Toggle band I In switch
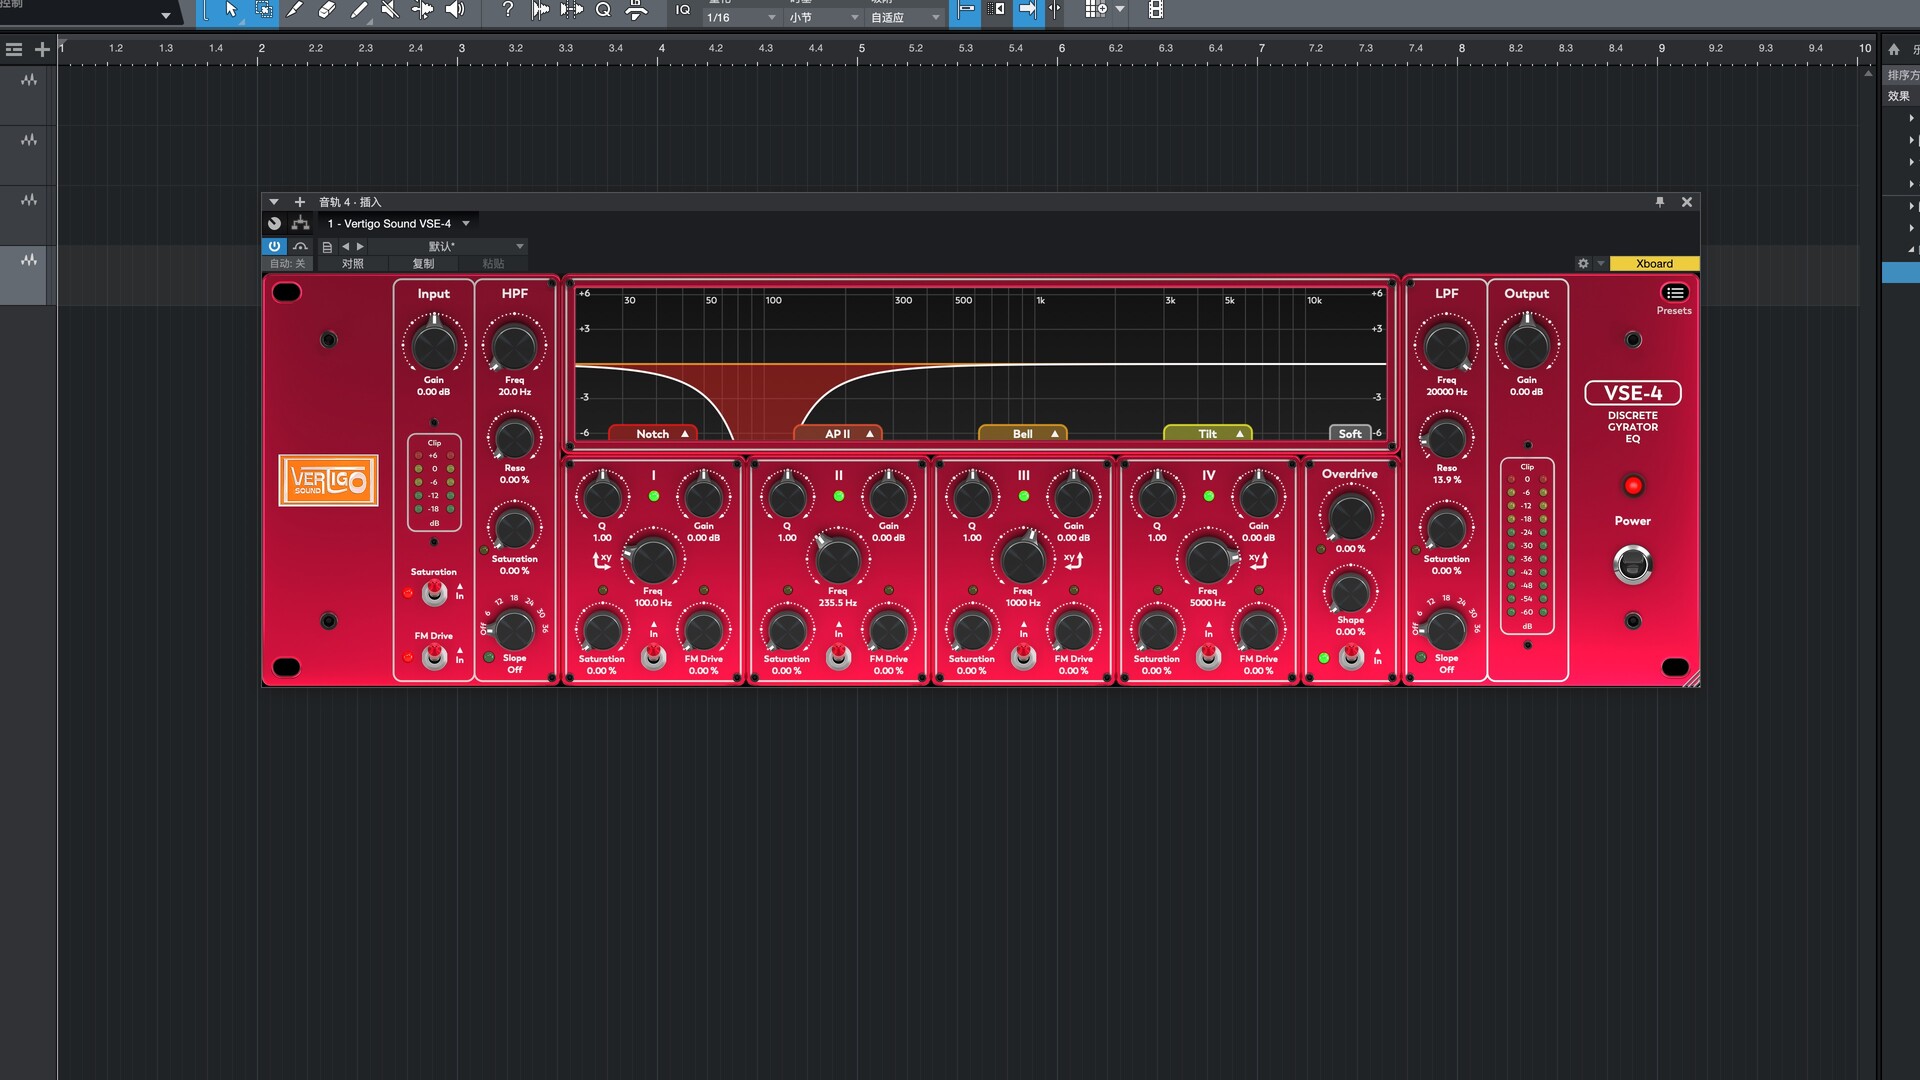1920x1080 pixels. (x=653, y=656)
